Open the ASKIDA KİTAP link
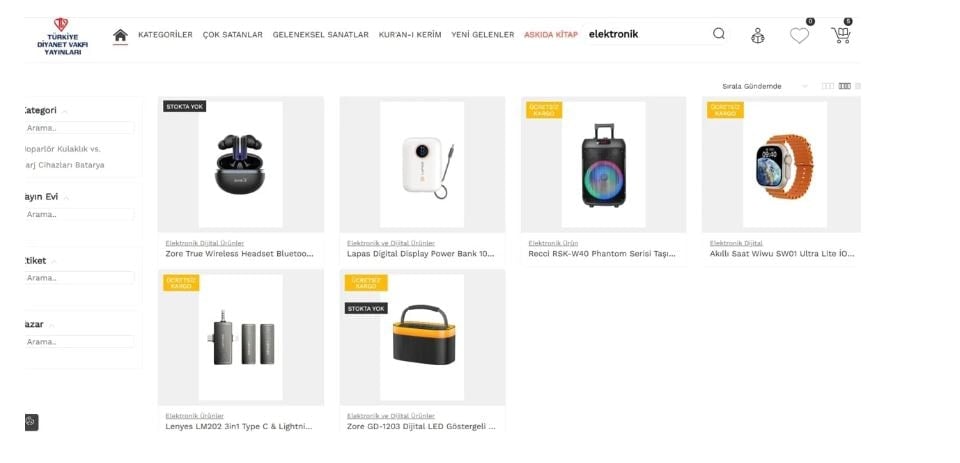 click(x=550, y=35)
